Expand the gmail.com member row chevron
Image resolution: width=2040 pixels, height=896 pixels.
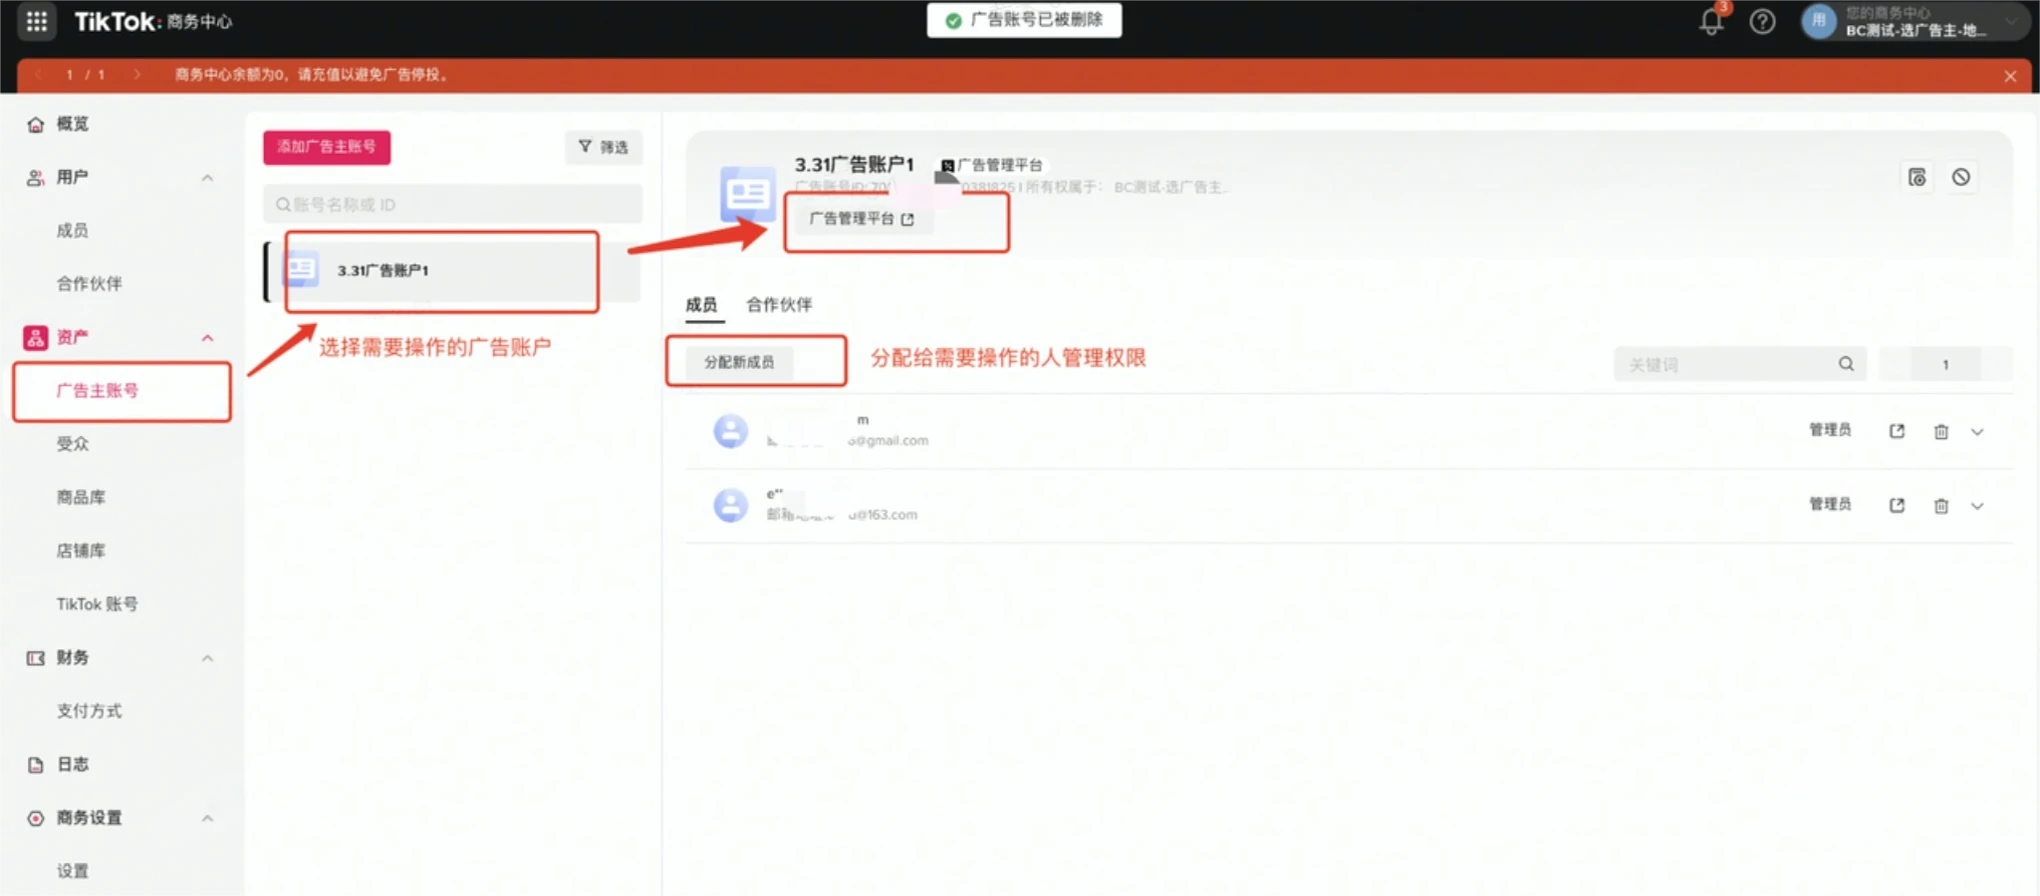[x=1977, y=432]
